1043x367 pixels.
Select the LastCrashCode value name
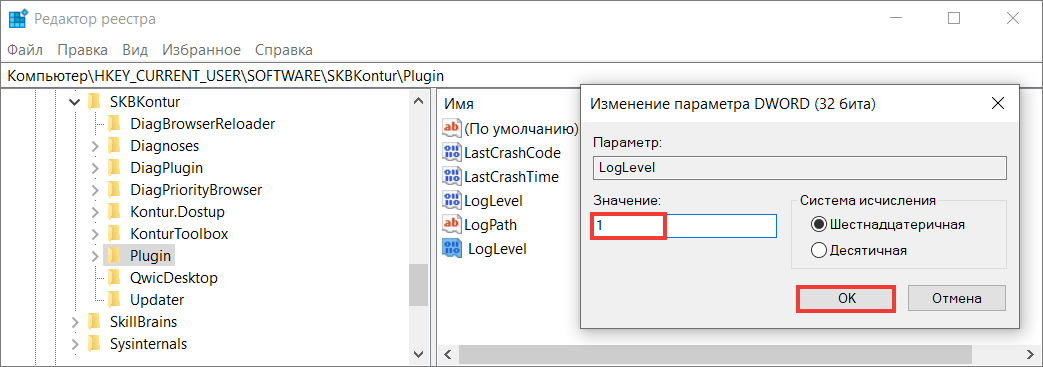[x=512, y=153]
